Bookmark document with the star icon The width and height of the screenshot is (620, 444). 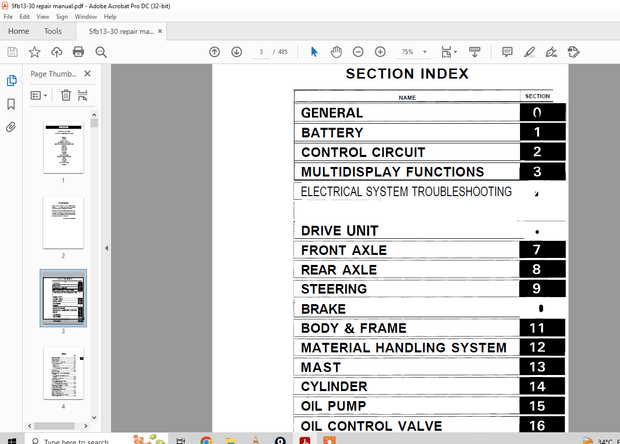(34, 52)
